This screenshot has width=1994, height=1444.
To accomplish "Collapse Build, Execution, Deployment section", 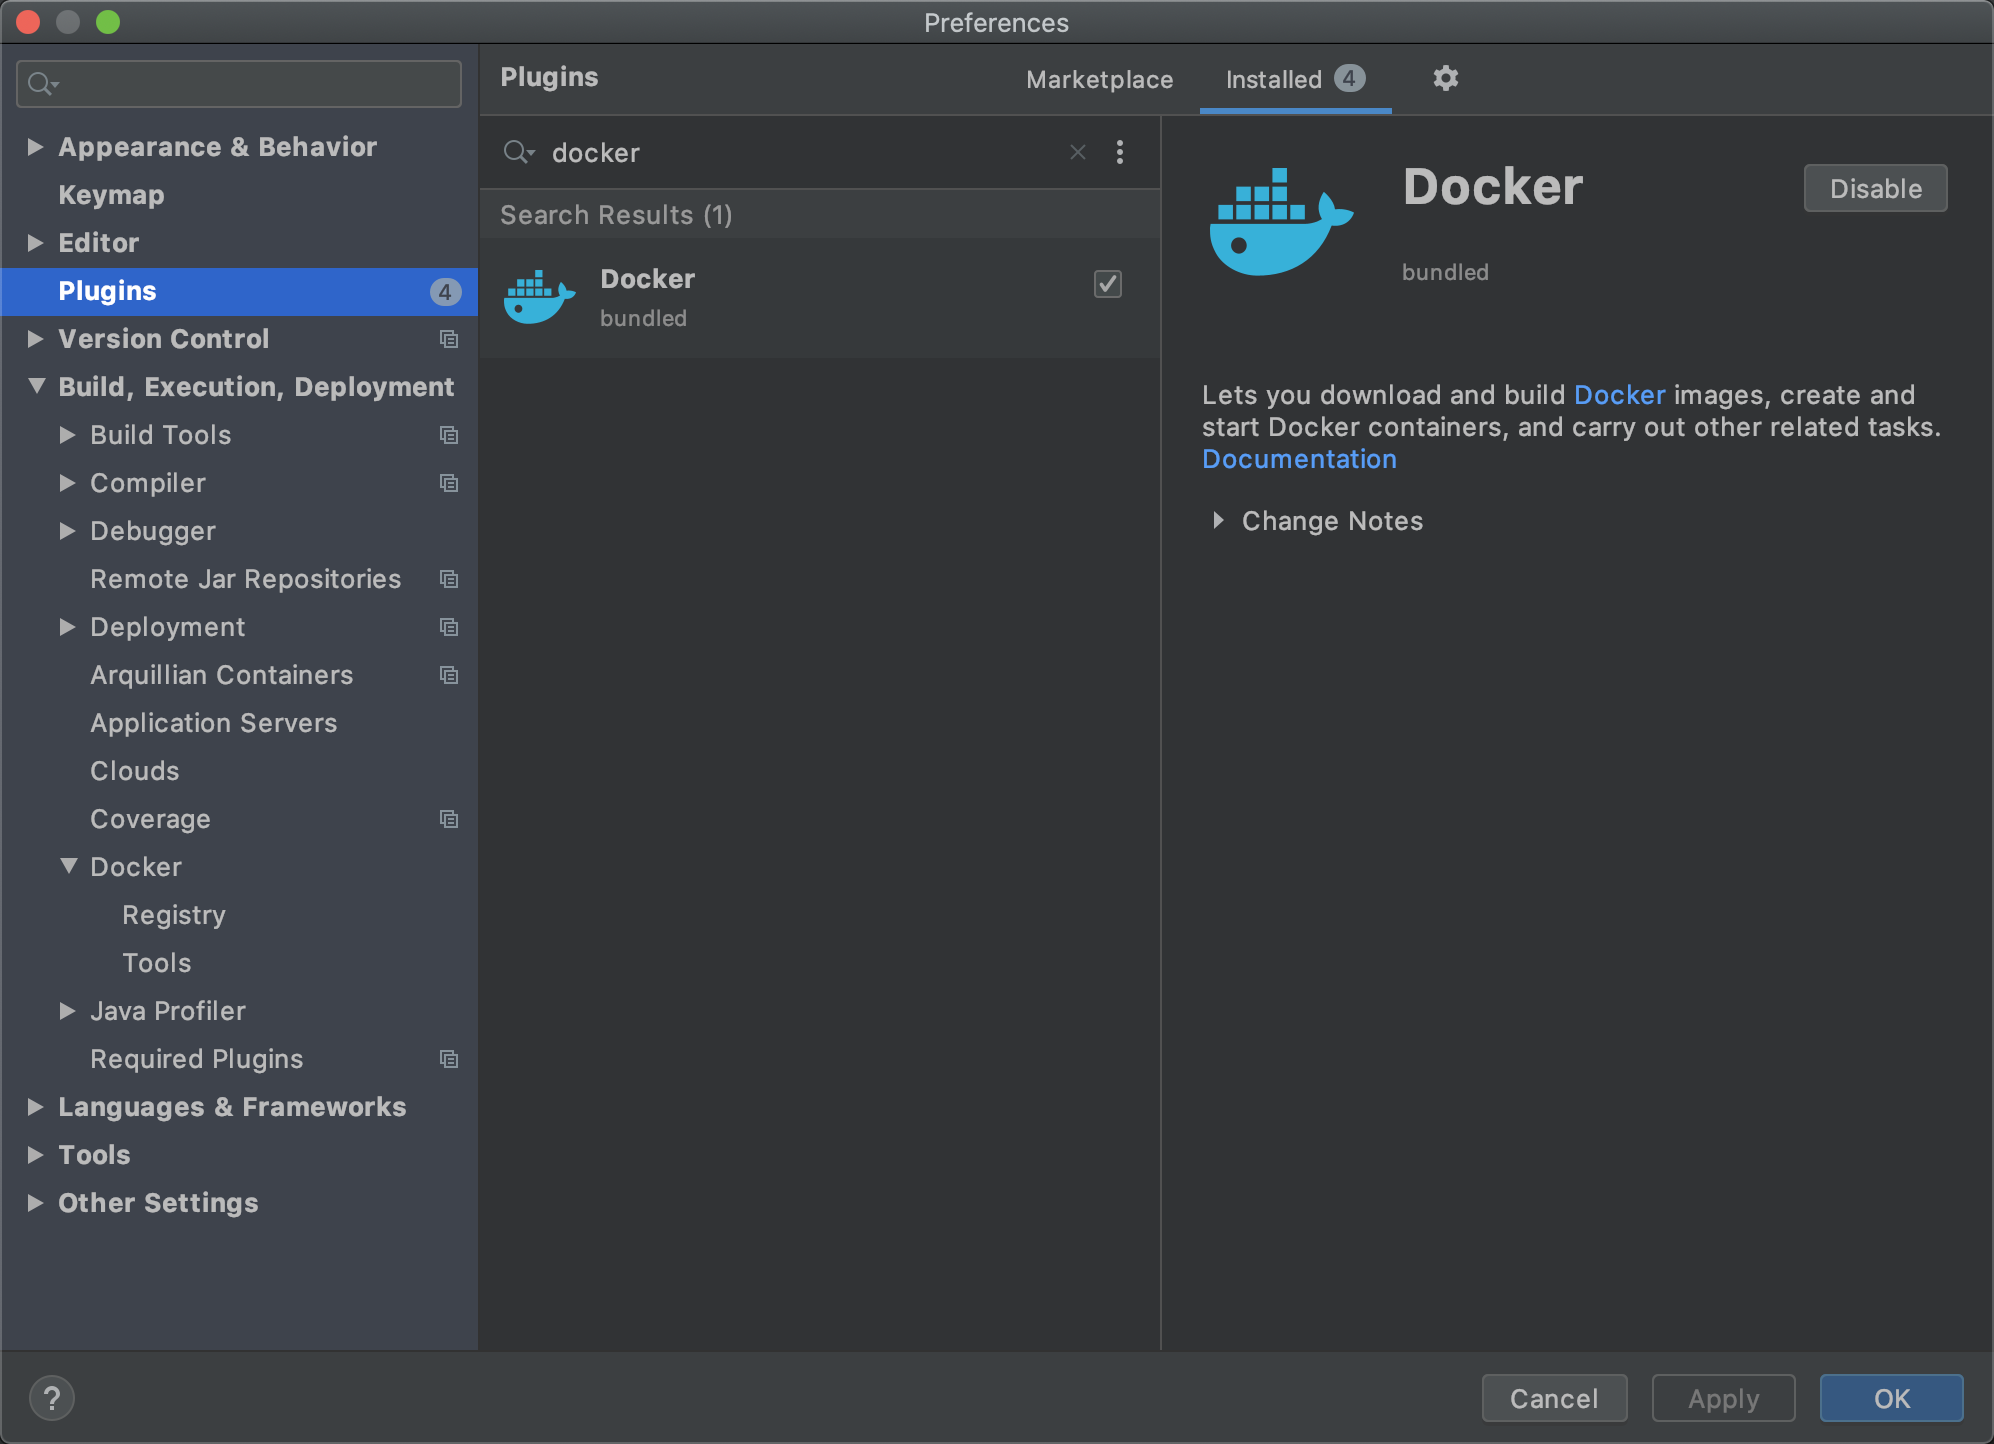I will 36,386.
